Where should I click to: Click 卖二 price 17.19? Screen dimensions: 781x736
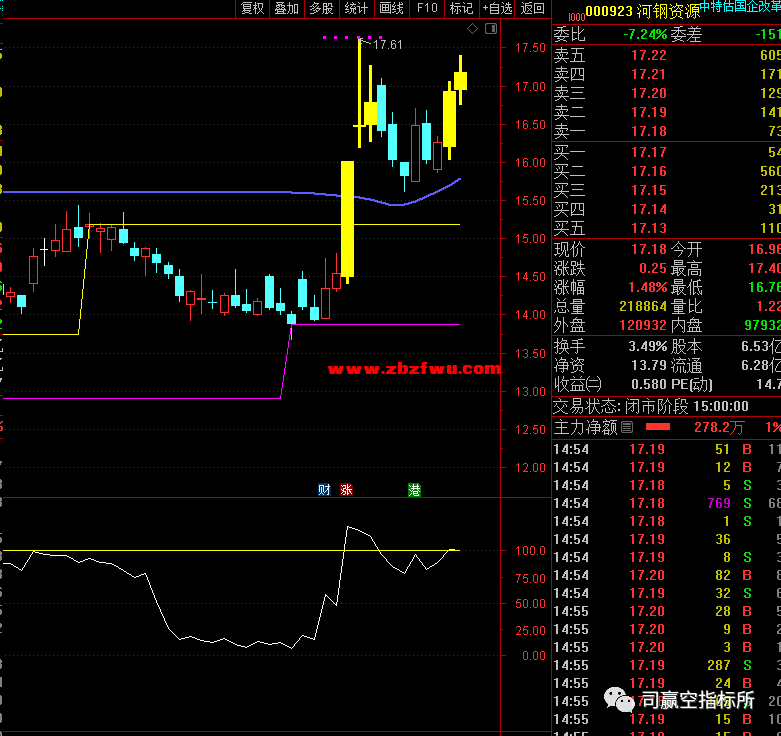tap(649, 112)
